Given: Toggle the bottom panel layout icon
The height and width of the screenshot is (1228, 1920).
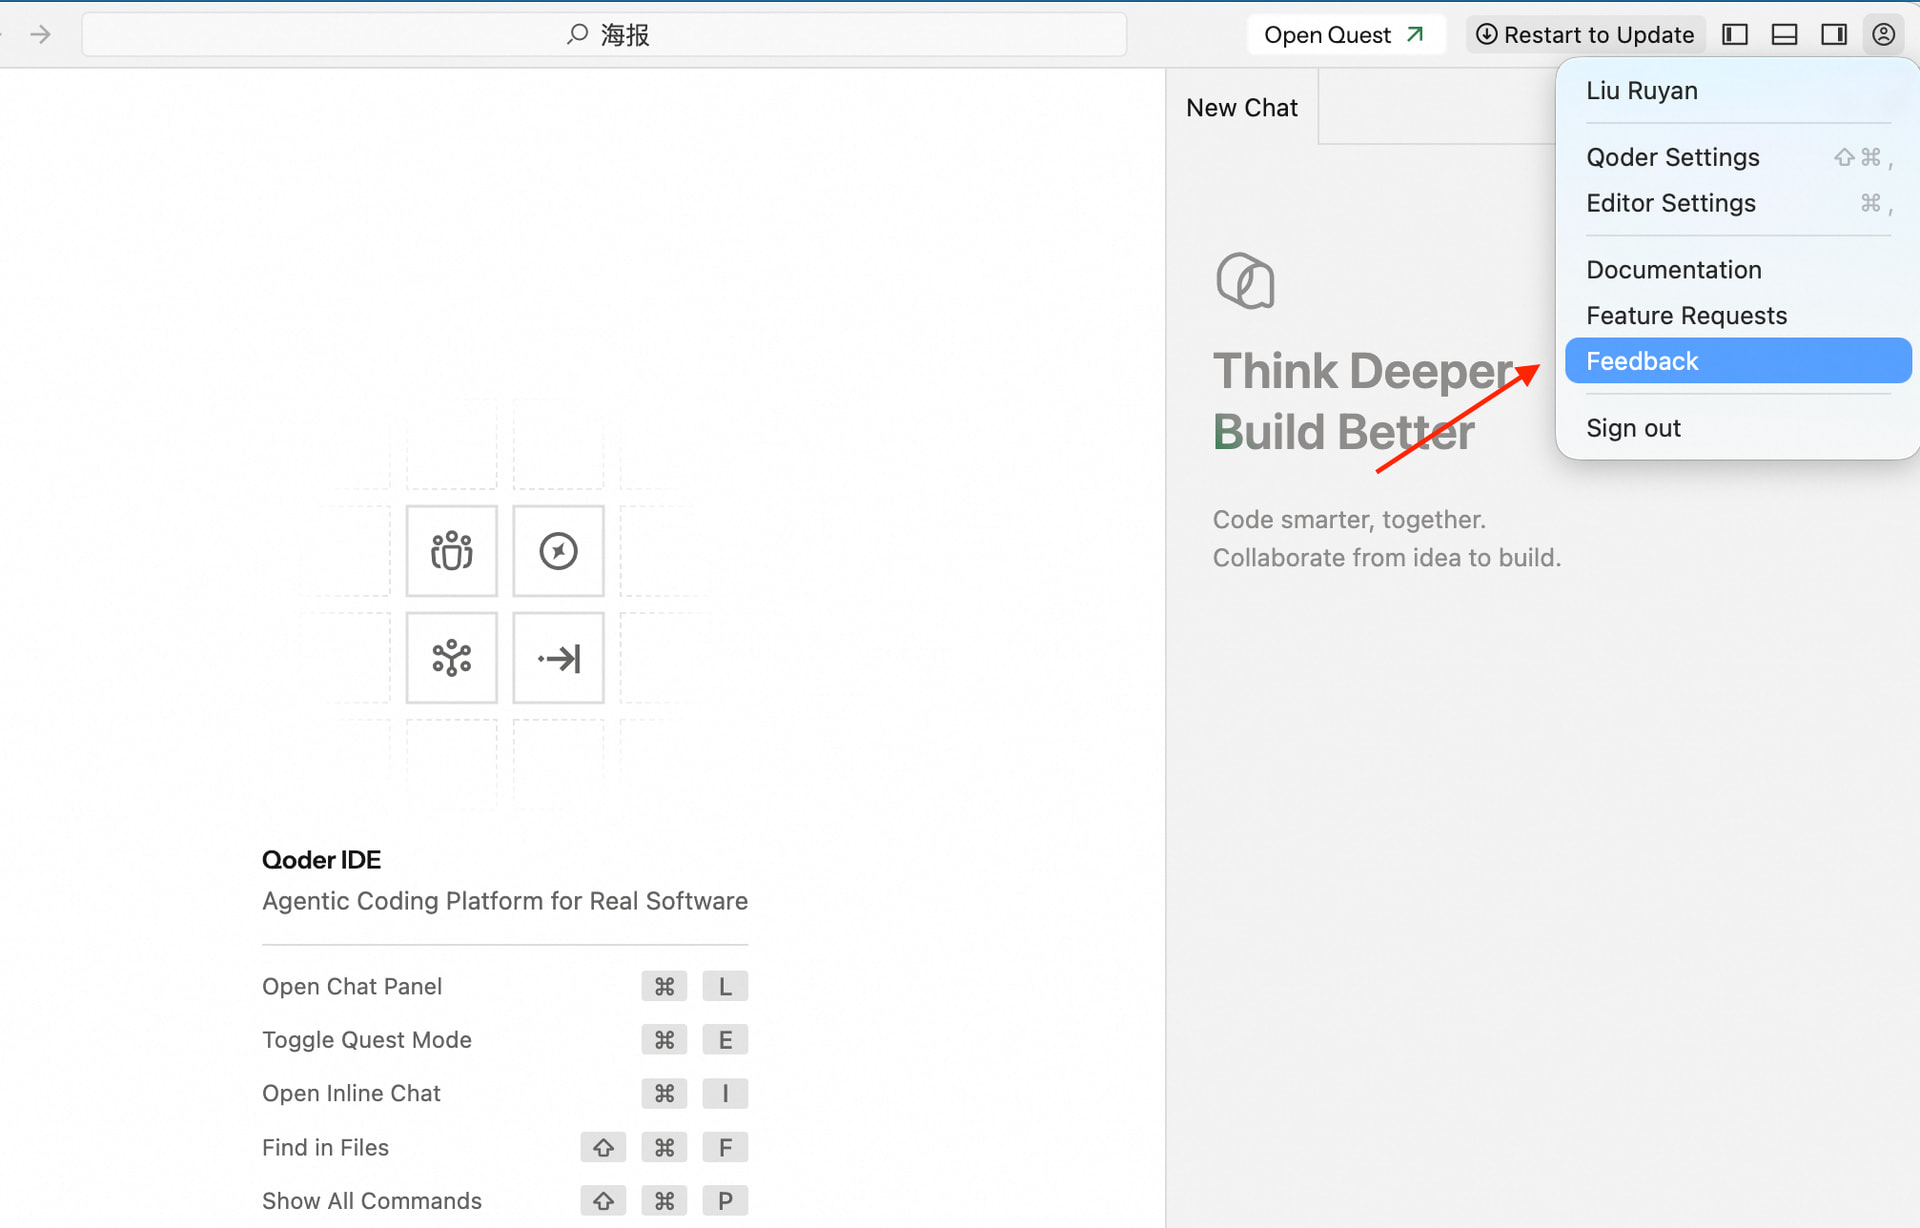Looking at the screenshot, I should 1784,35.
